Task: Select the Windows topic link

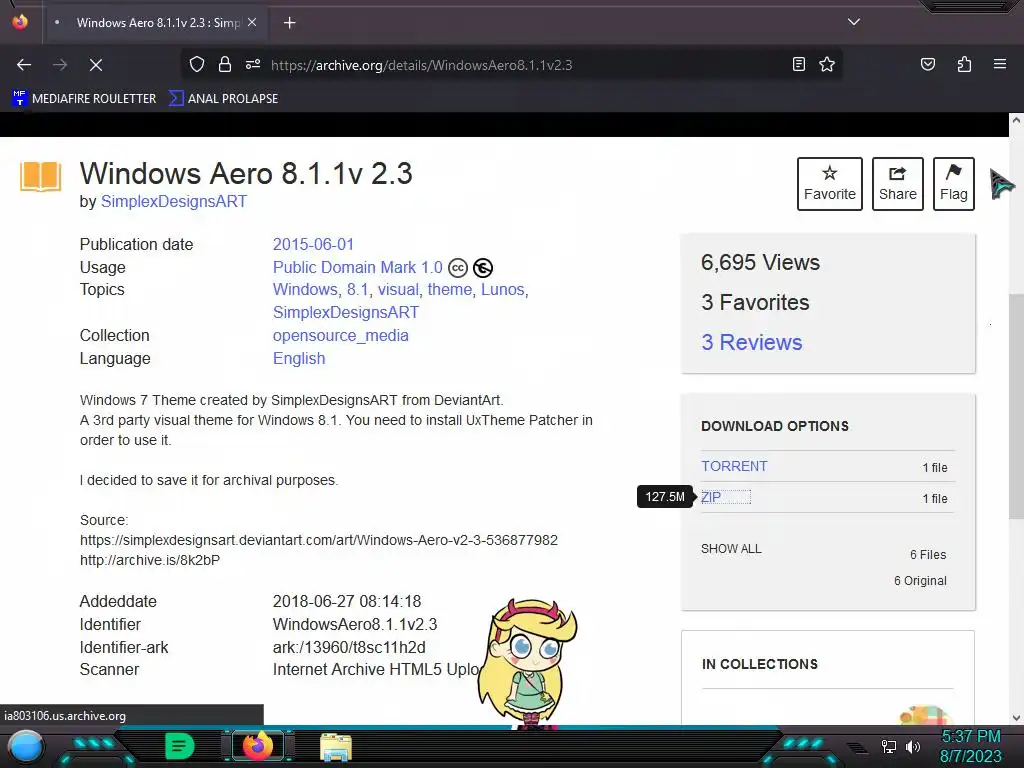Action: click(305, 289)
